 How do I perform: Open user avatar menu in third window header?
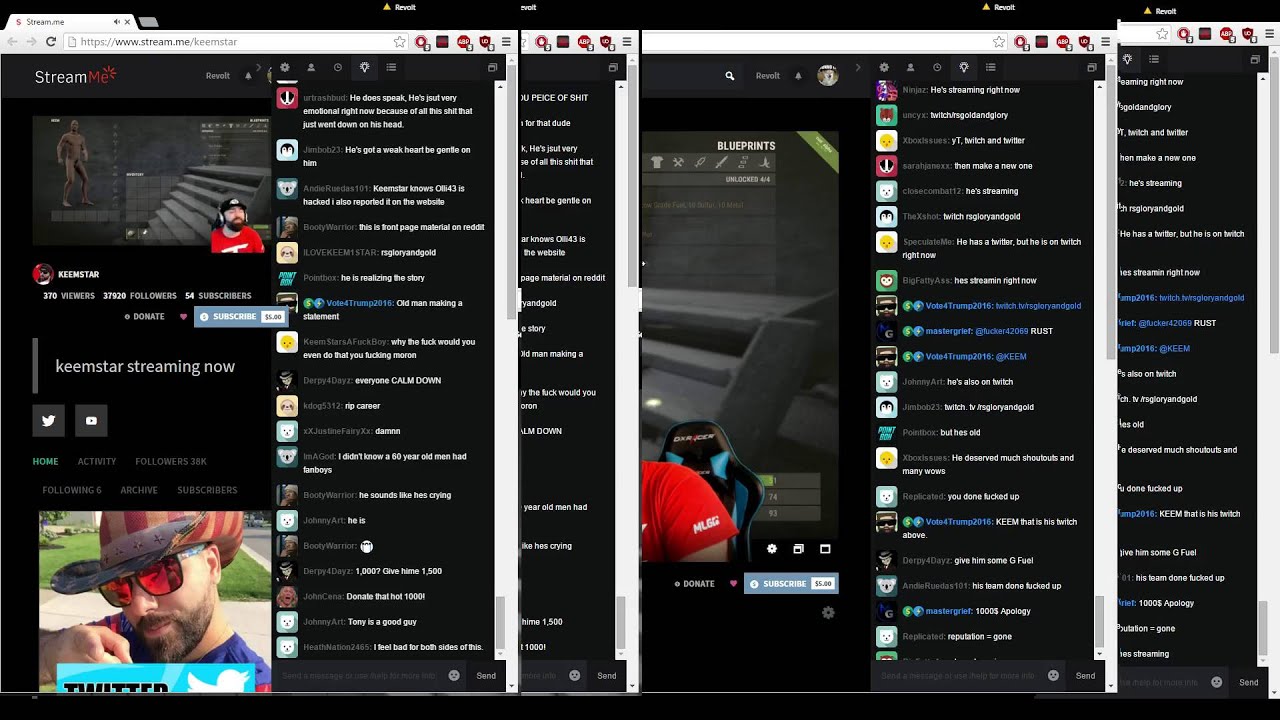[827, 76]
